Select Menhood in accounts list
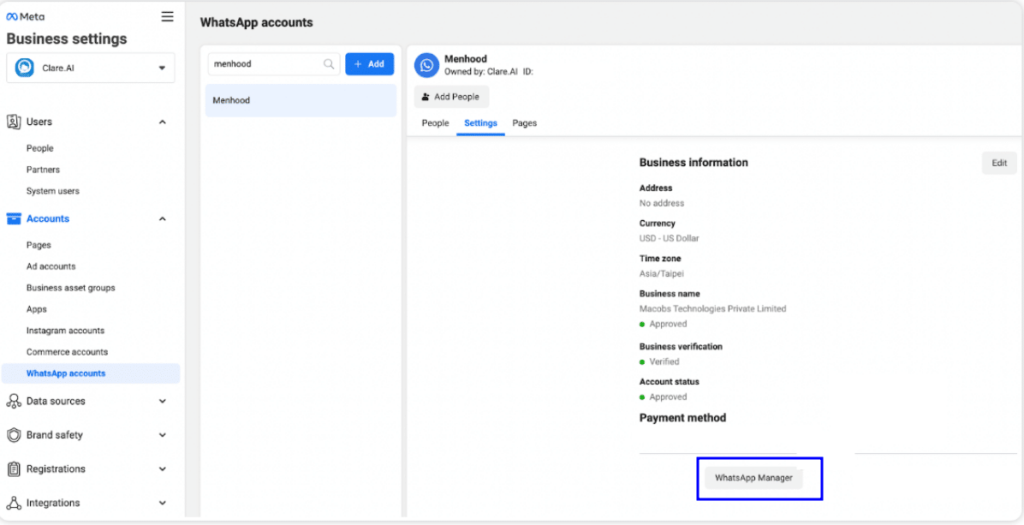This screenshot has width=1024, height=525. point(301,101)
